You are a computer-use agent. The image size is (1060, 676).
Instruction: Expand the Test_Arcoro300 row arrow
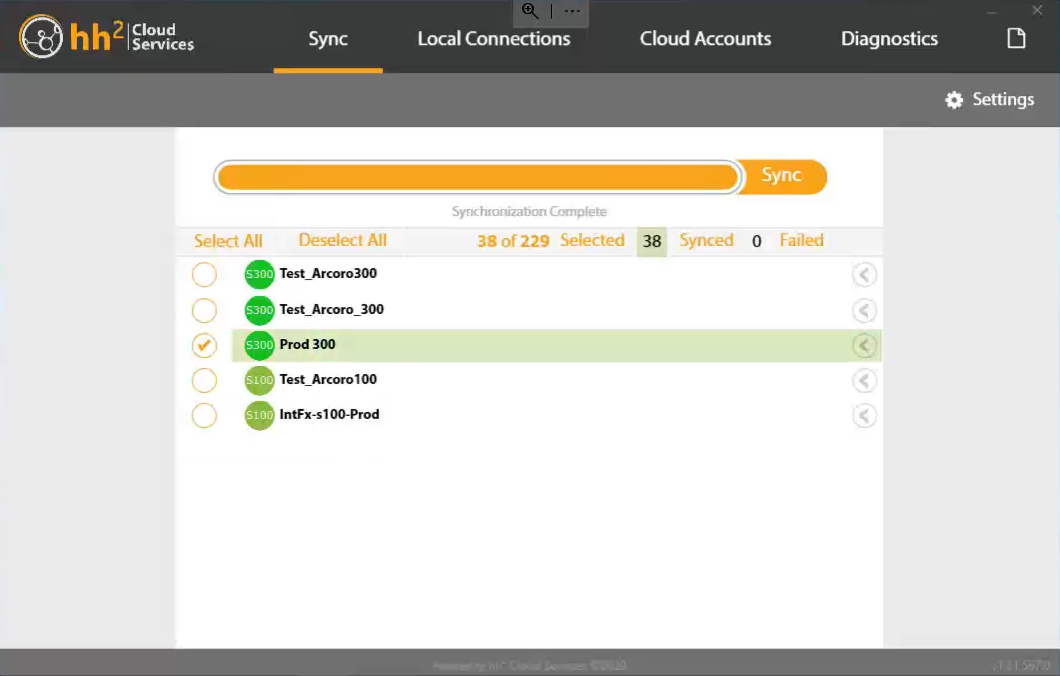coord(864,274)
